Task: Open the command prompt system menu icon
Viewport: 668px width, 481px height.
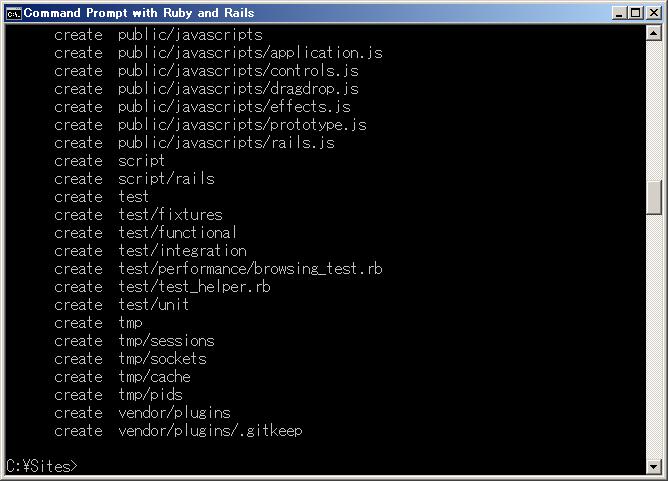Action: [x=13, y=14]
